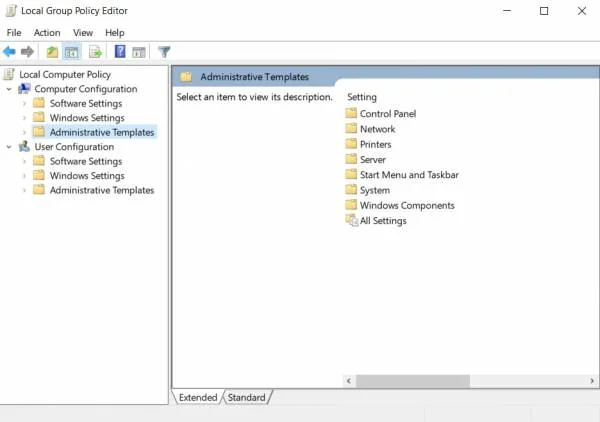
Task: Select the System entry in list
Action: (375, 190)
